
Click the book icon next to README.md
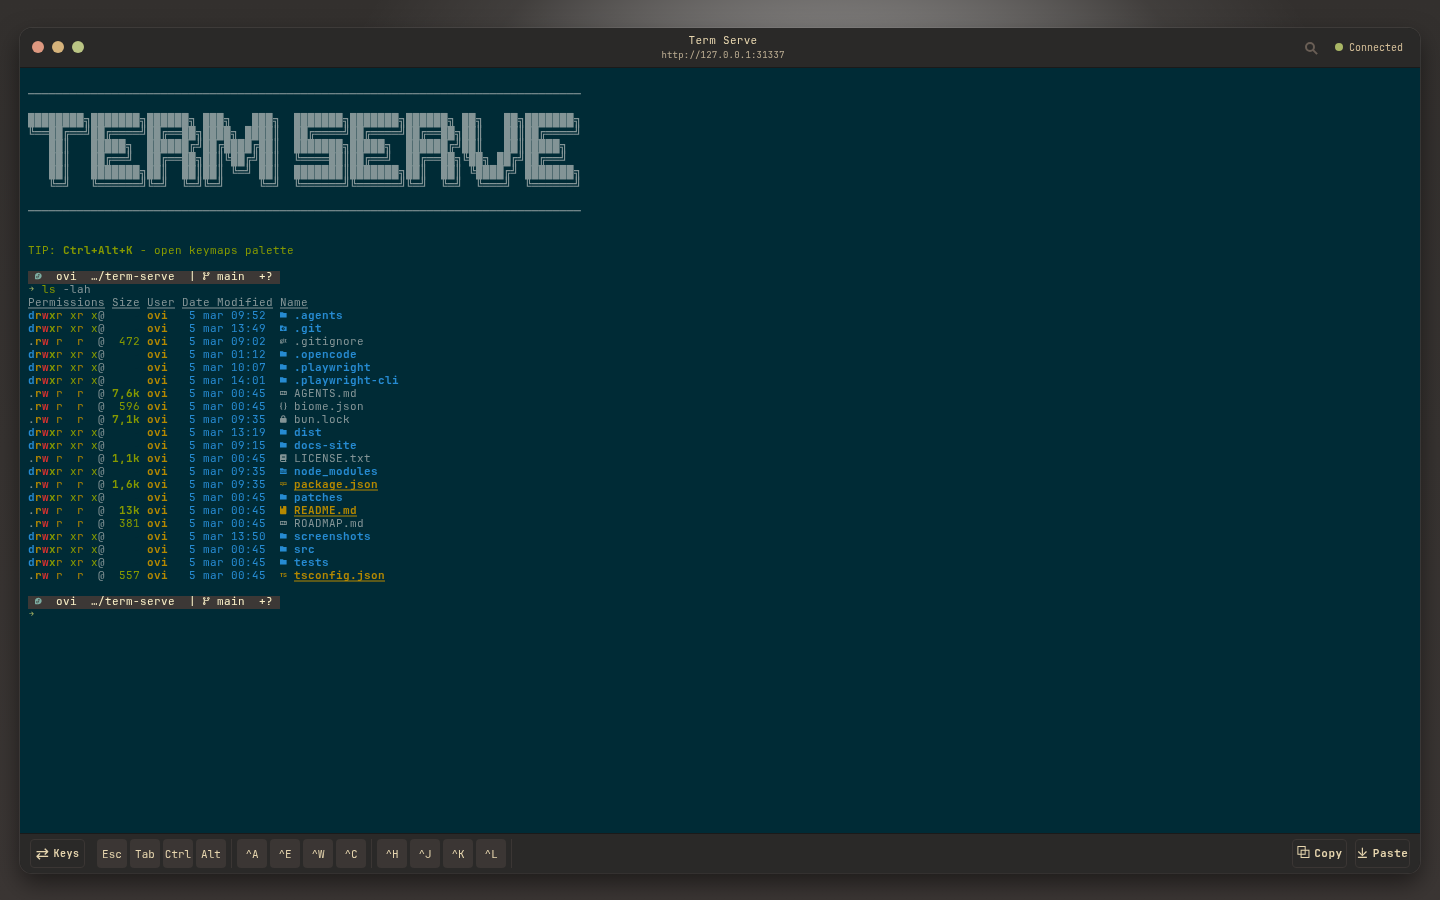click(x=284, y=510)
